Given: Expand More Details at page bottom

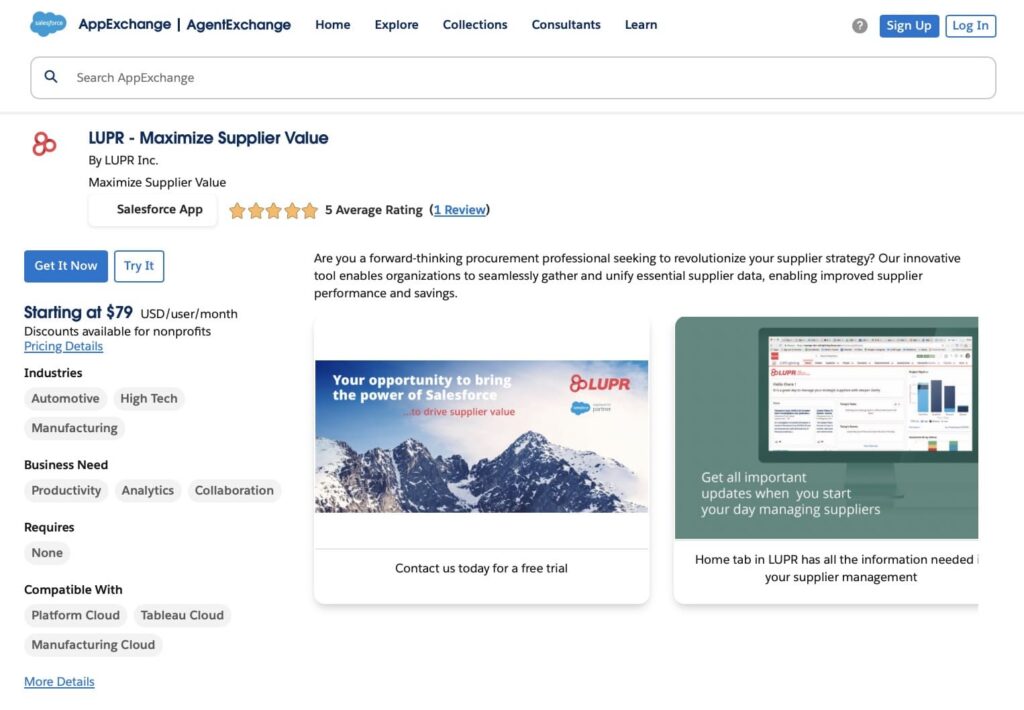Looking at the screenshot, I should (59, 681).
